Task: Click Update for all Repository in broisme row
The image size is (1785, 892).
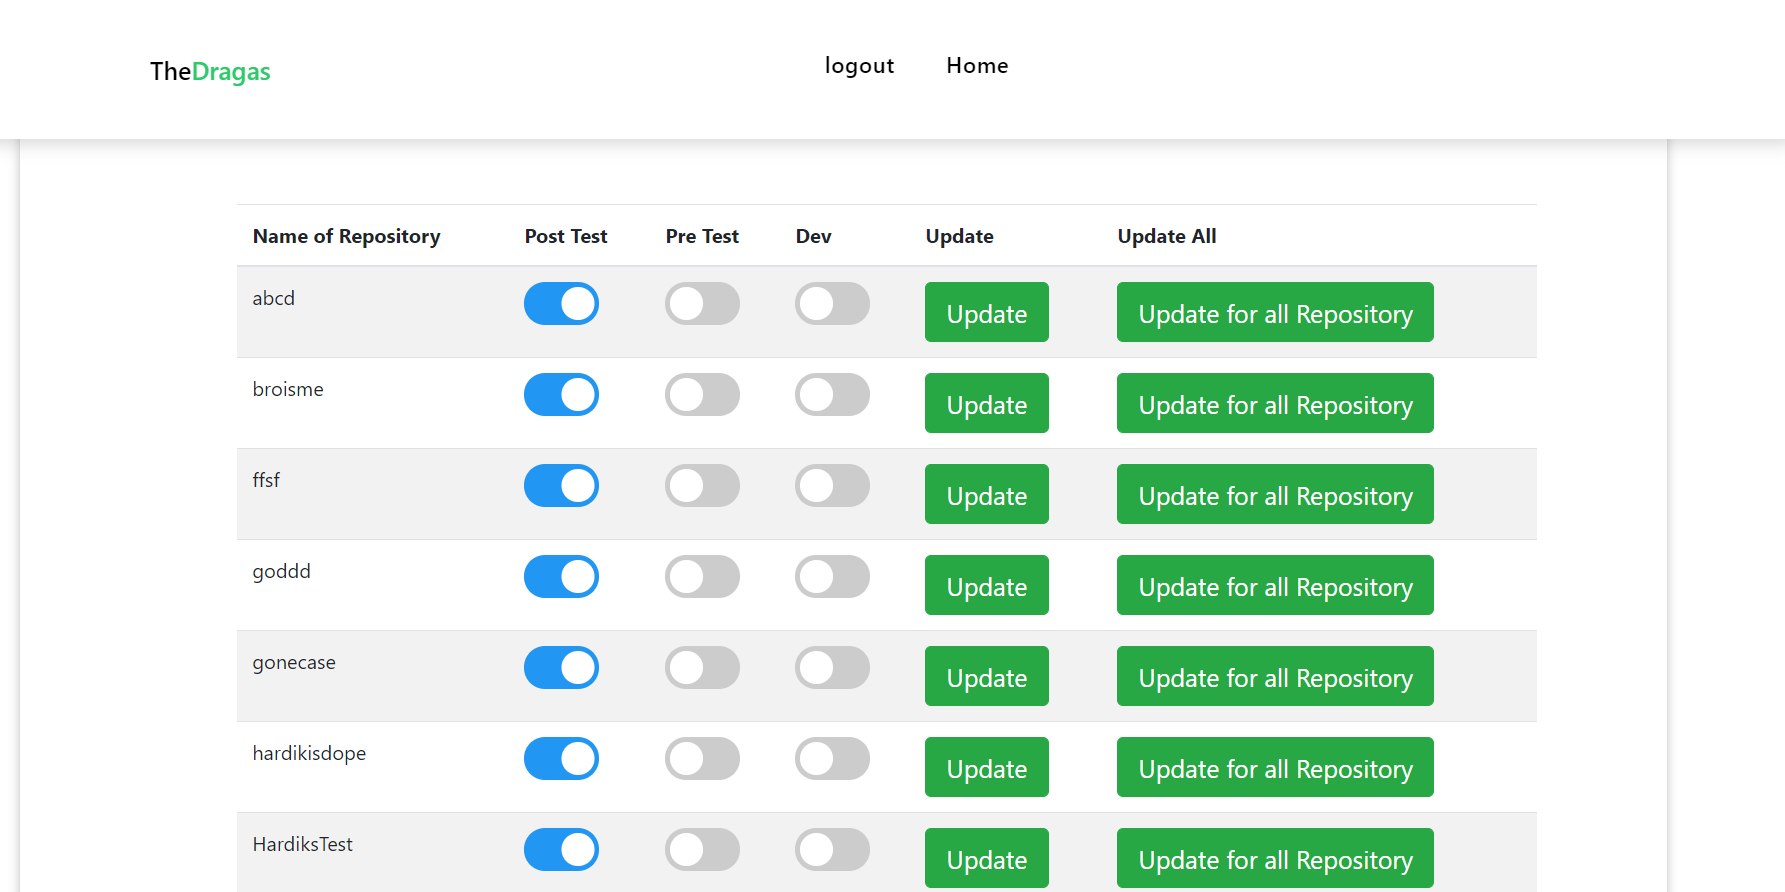Action: tap(1275, 403)
